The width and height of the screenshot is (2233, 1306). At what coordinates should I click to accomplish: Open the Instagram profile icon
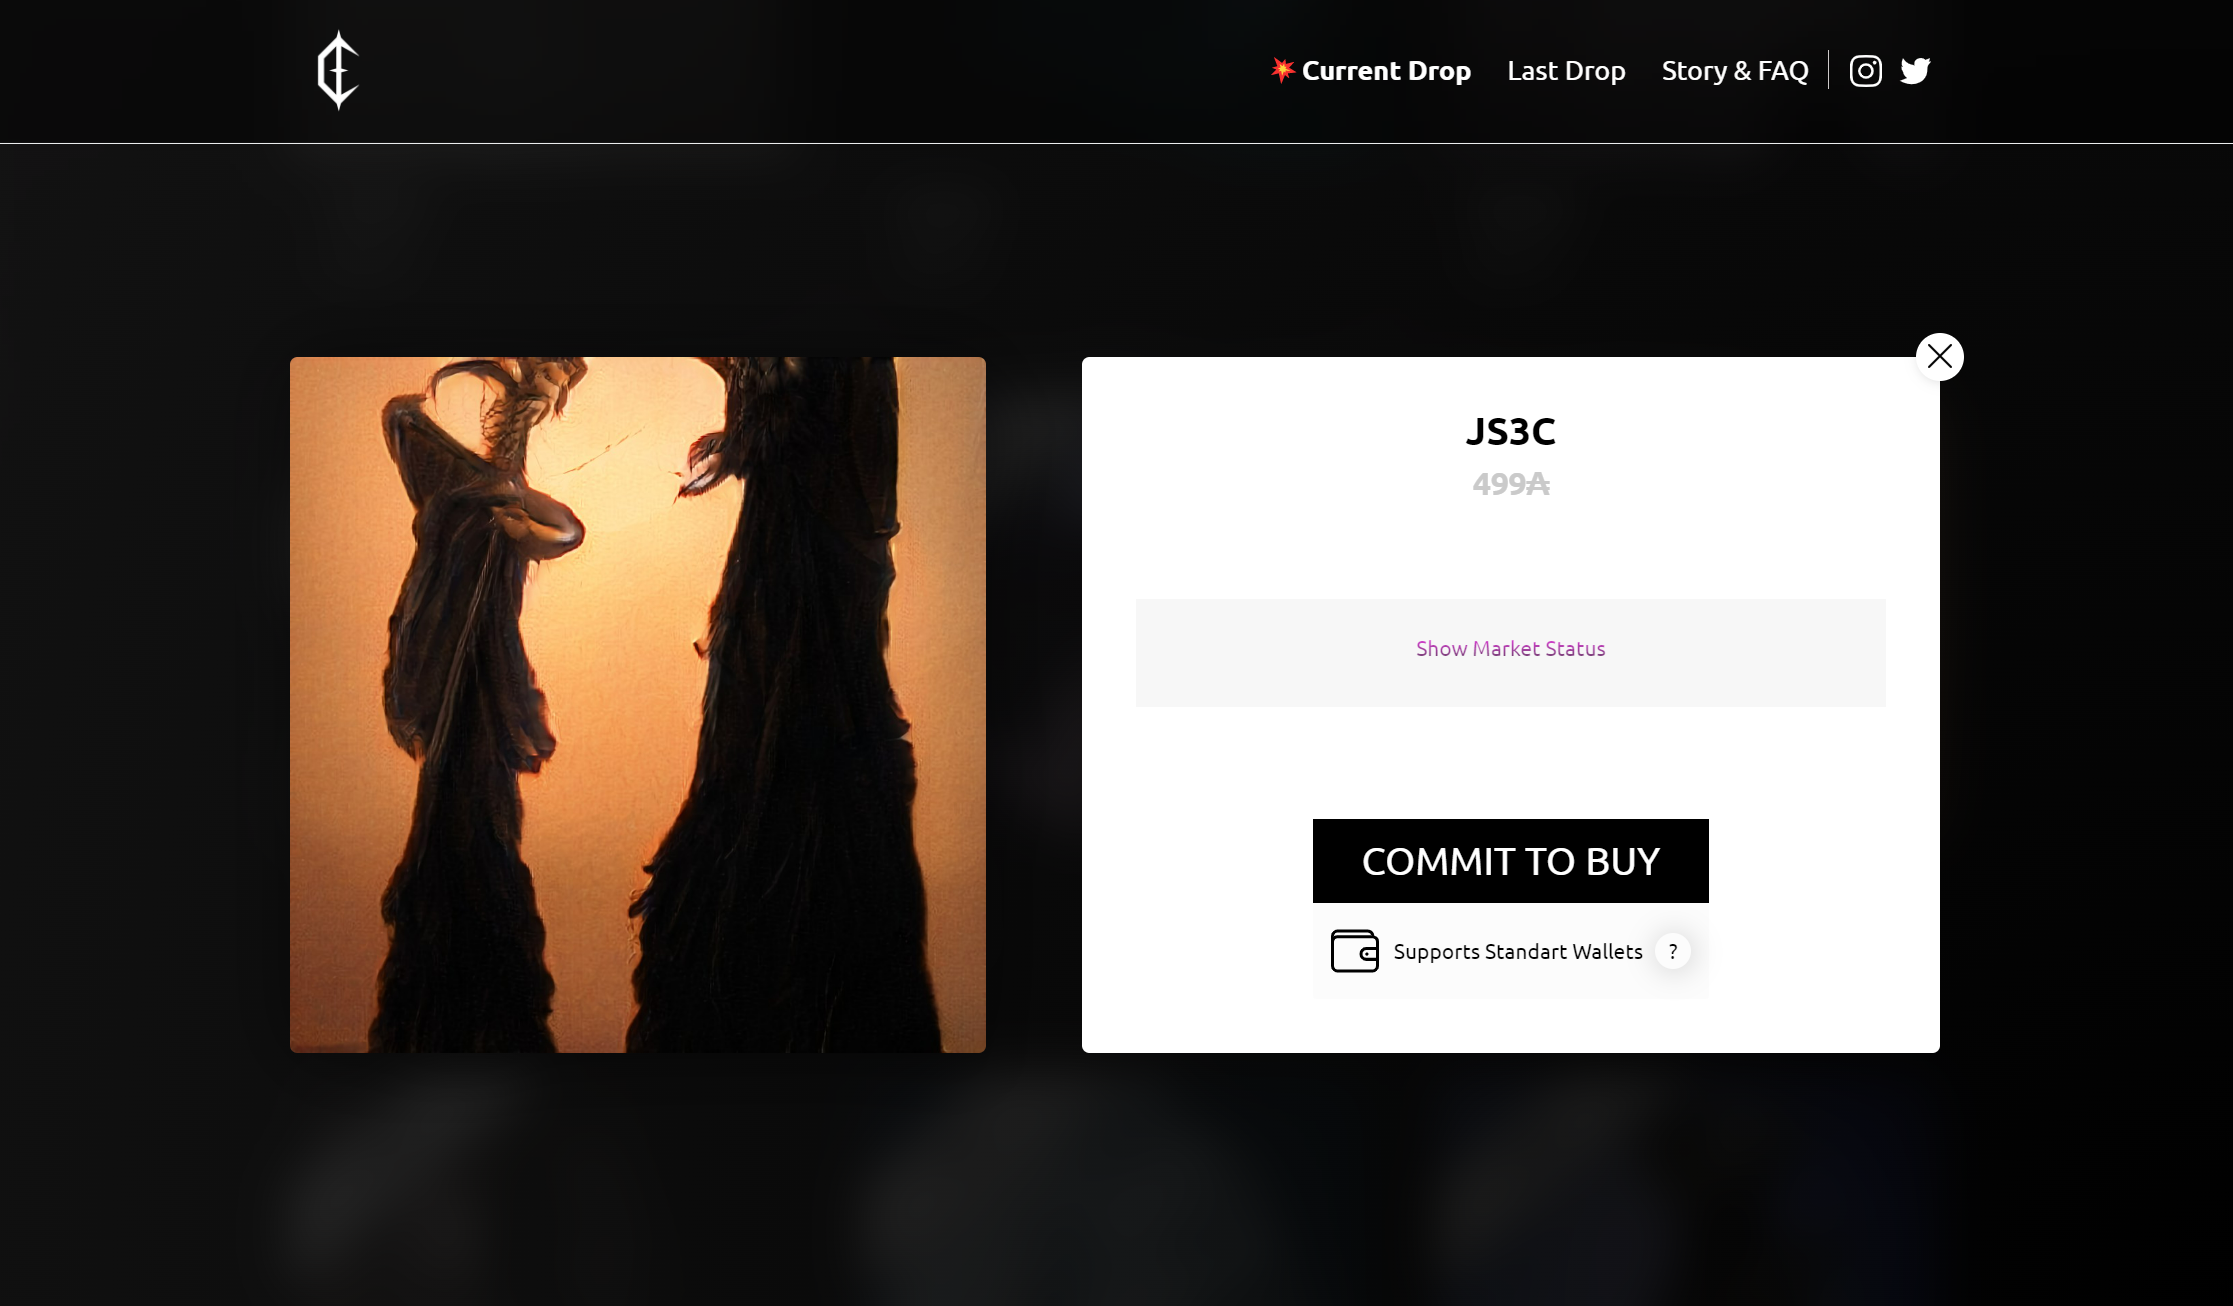tap(1865, 71)
